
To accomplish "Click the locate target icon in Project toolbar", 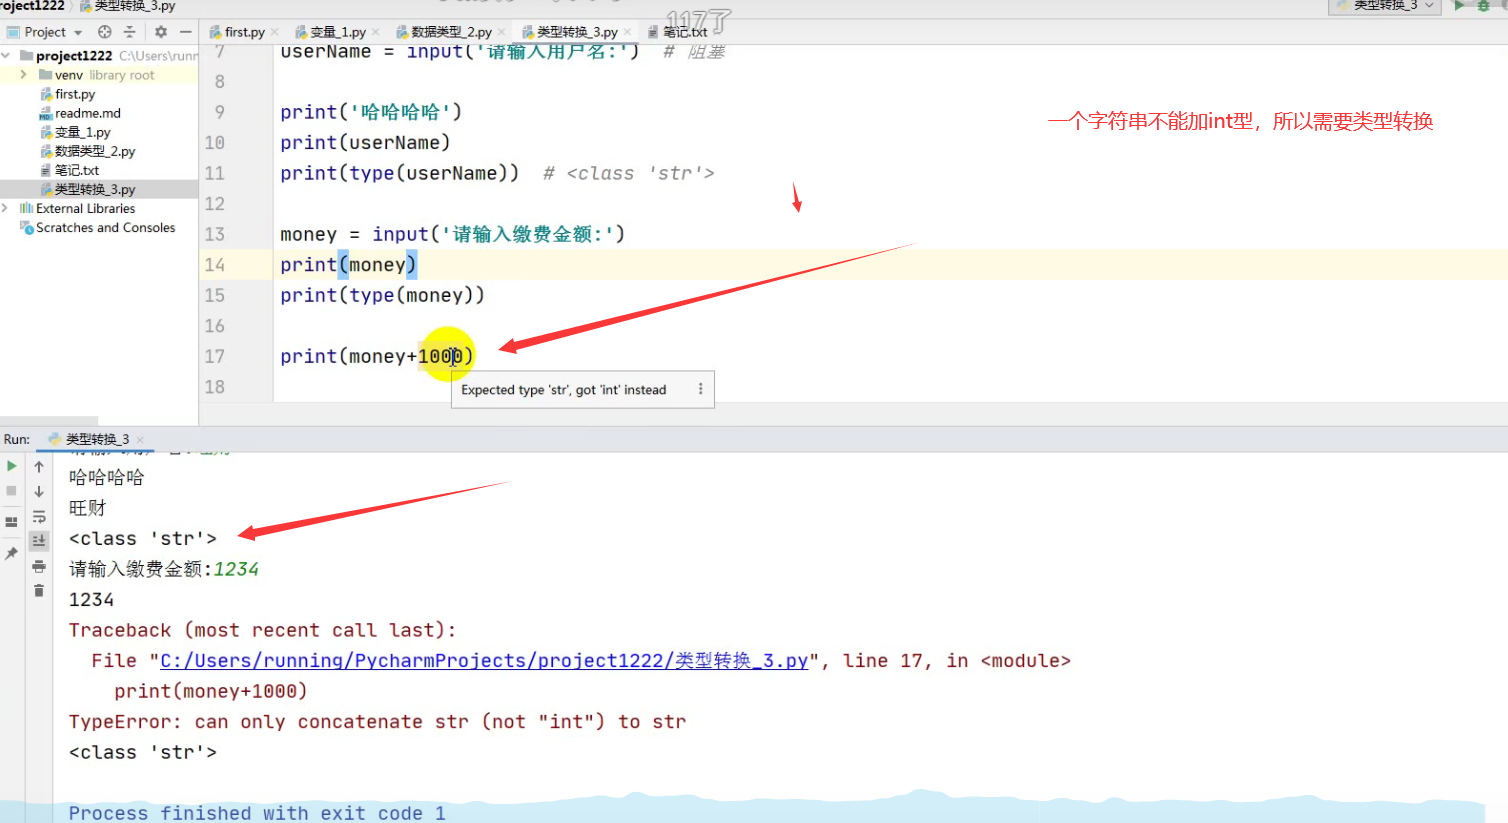I will point(105,32).
